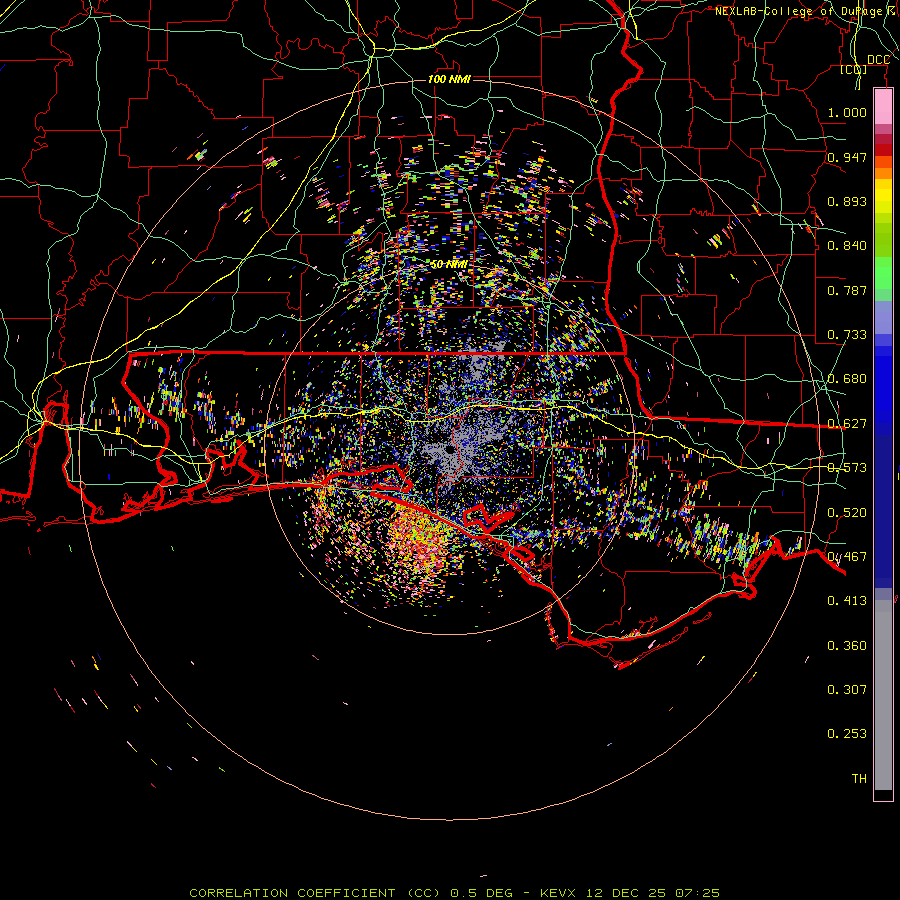
Task: Click the 0.5 DEG elevation text
Action: (481, 893)
